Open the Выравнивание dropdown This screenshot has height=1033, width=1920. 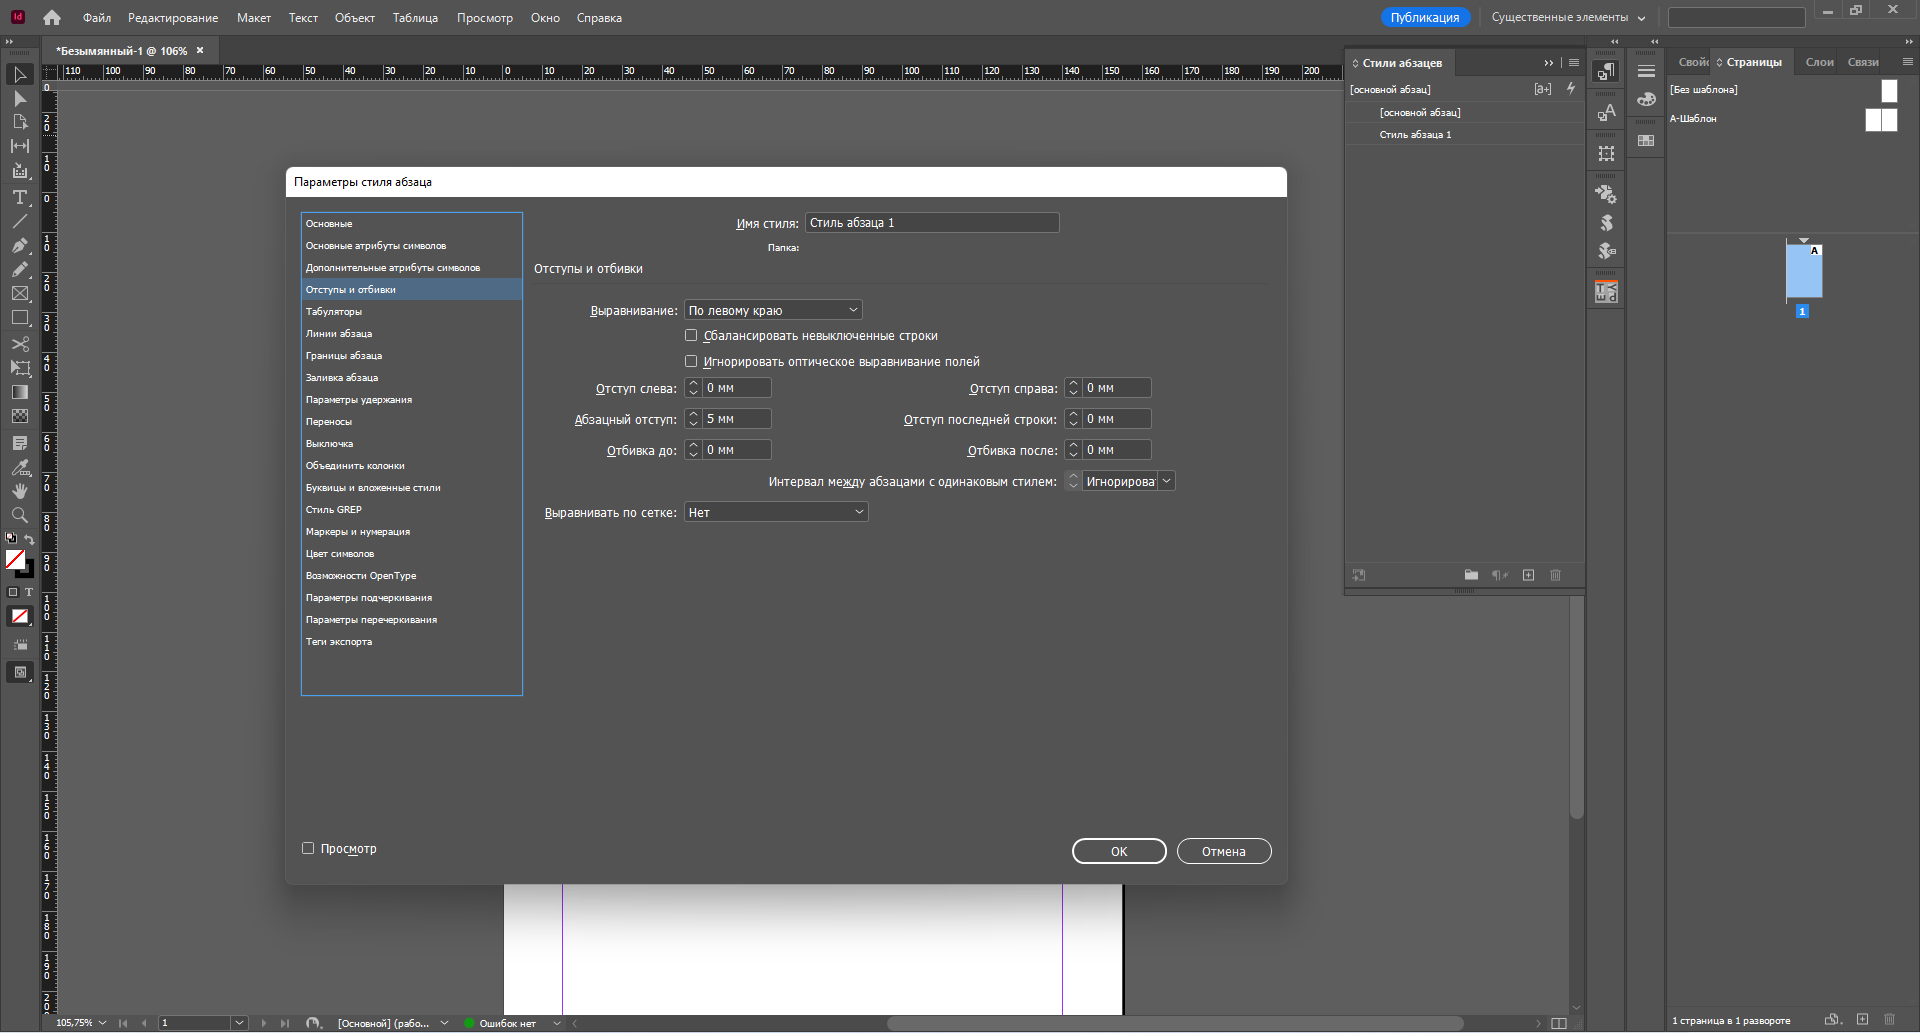tap(773, 310)
